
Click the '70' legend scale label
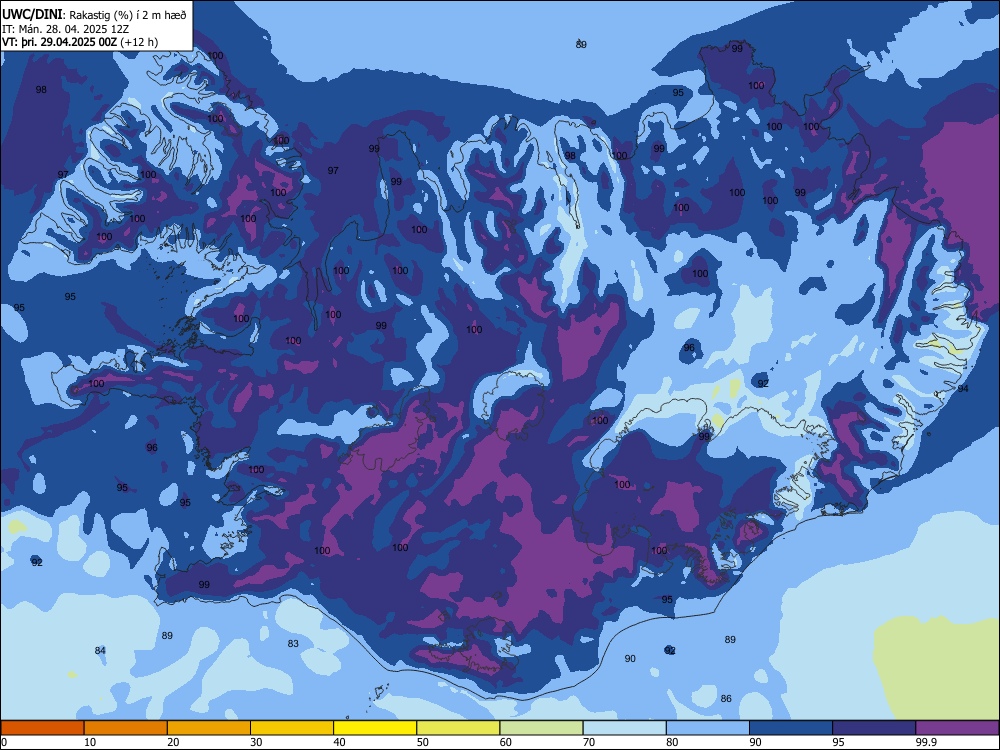tap(589, 742)
